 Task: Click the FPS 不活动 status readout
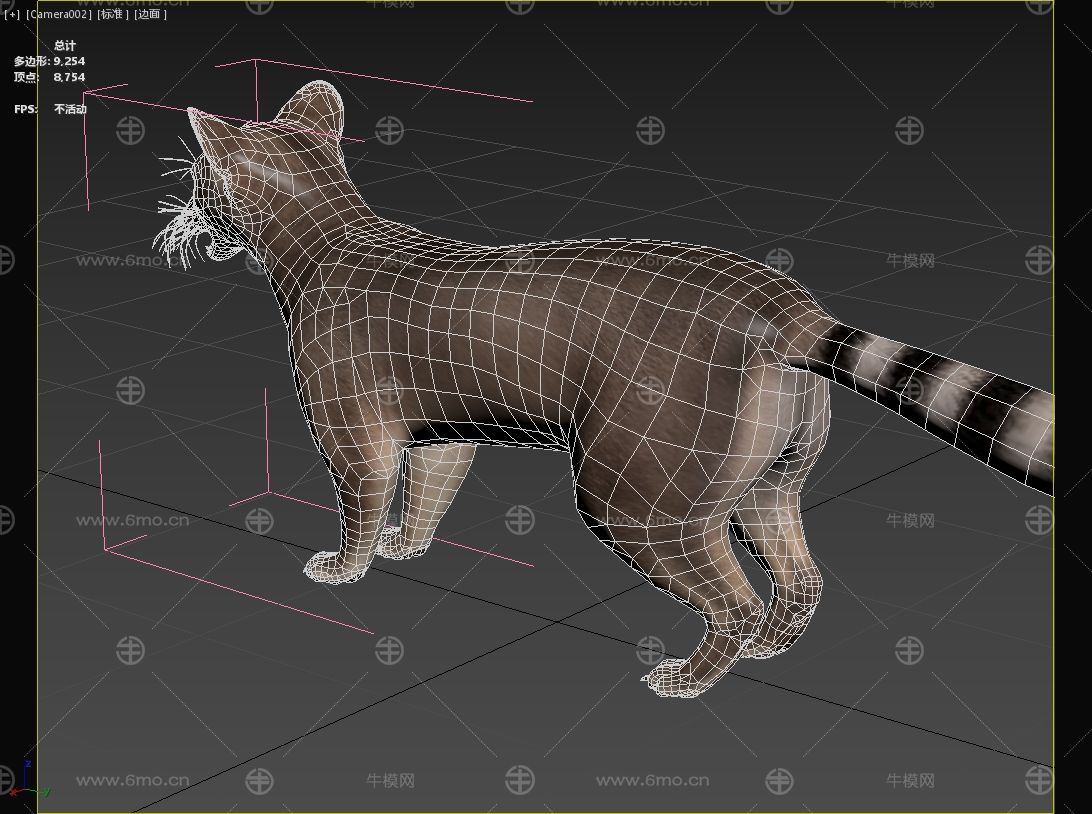(x=70, y=109)
